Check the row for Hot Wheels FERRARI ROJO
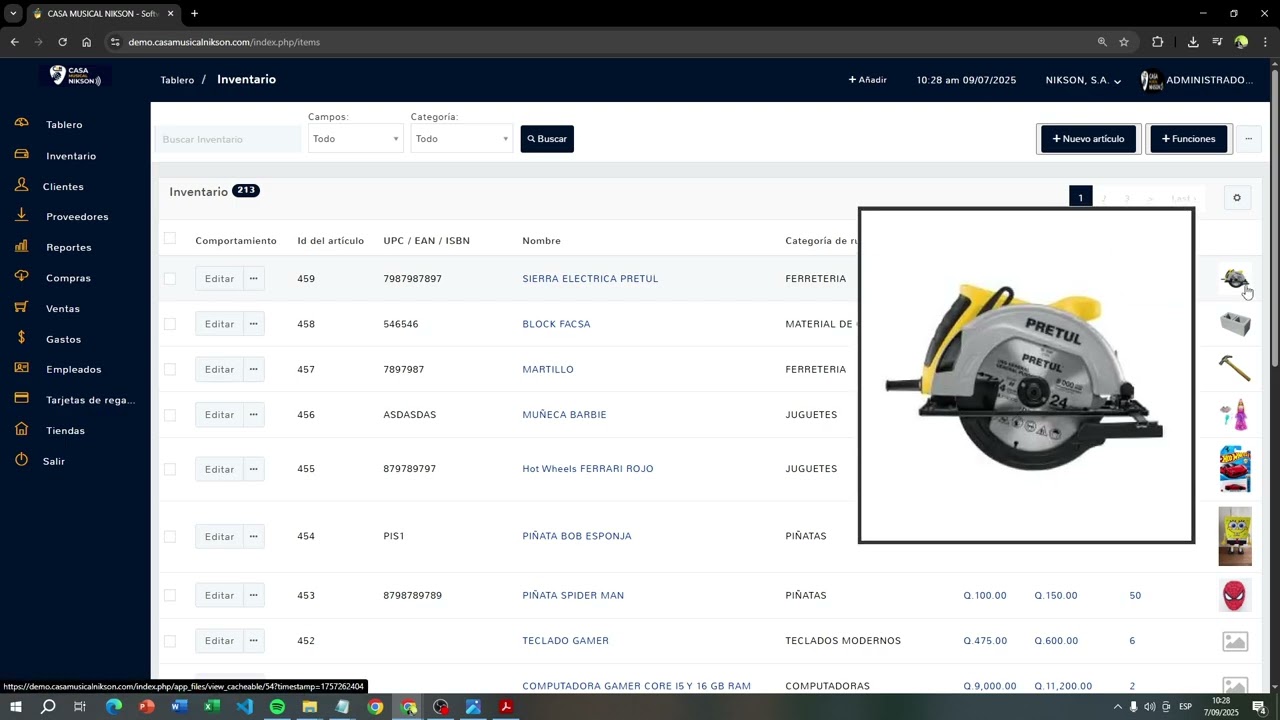Screen dimensions: 1280x720 170,469
